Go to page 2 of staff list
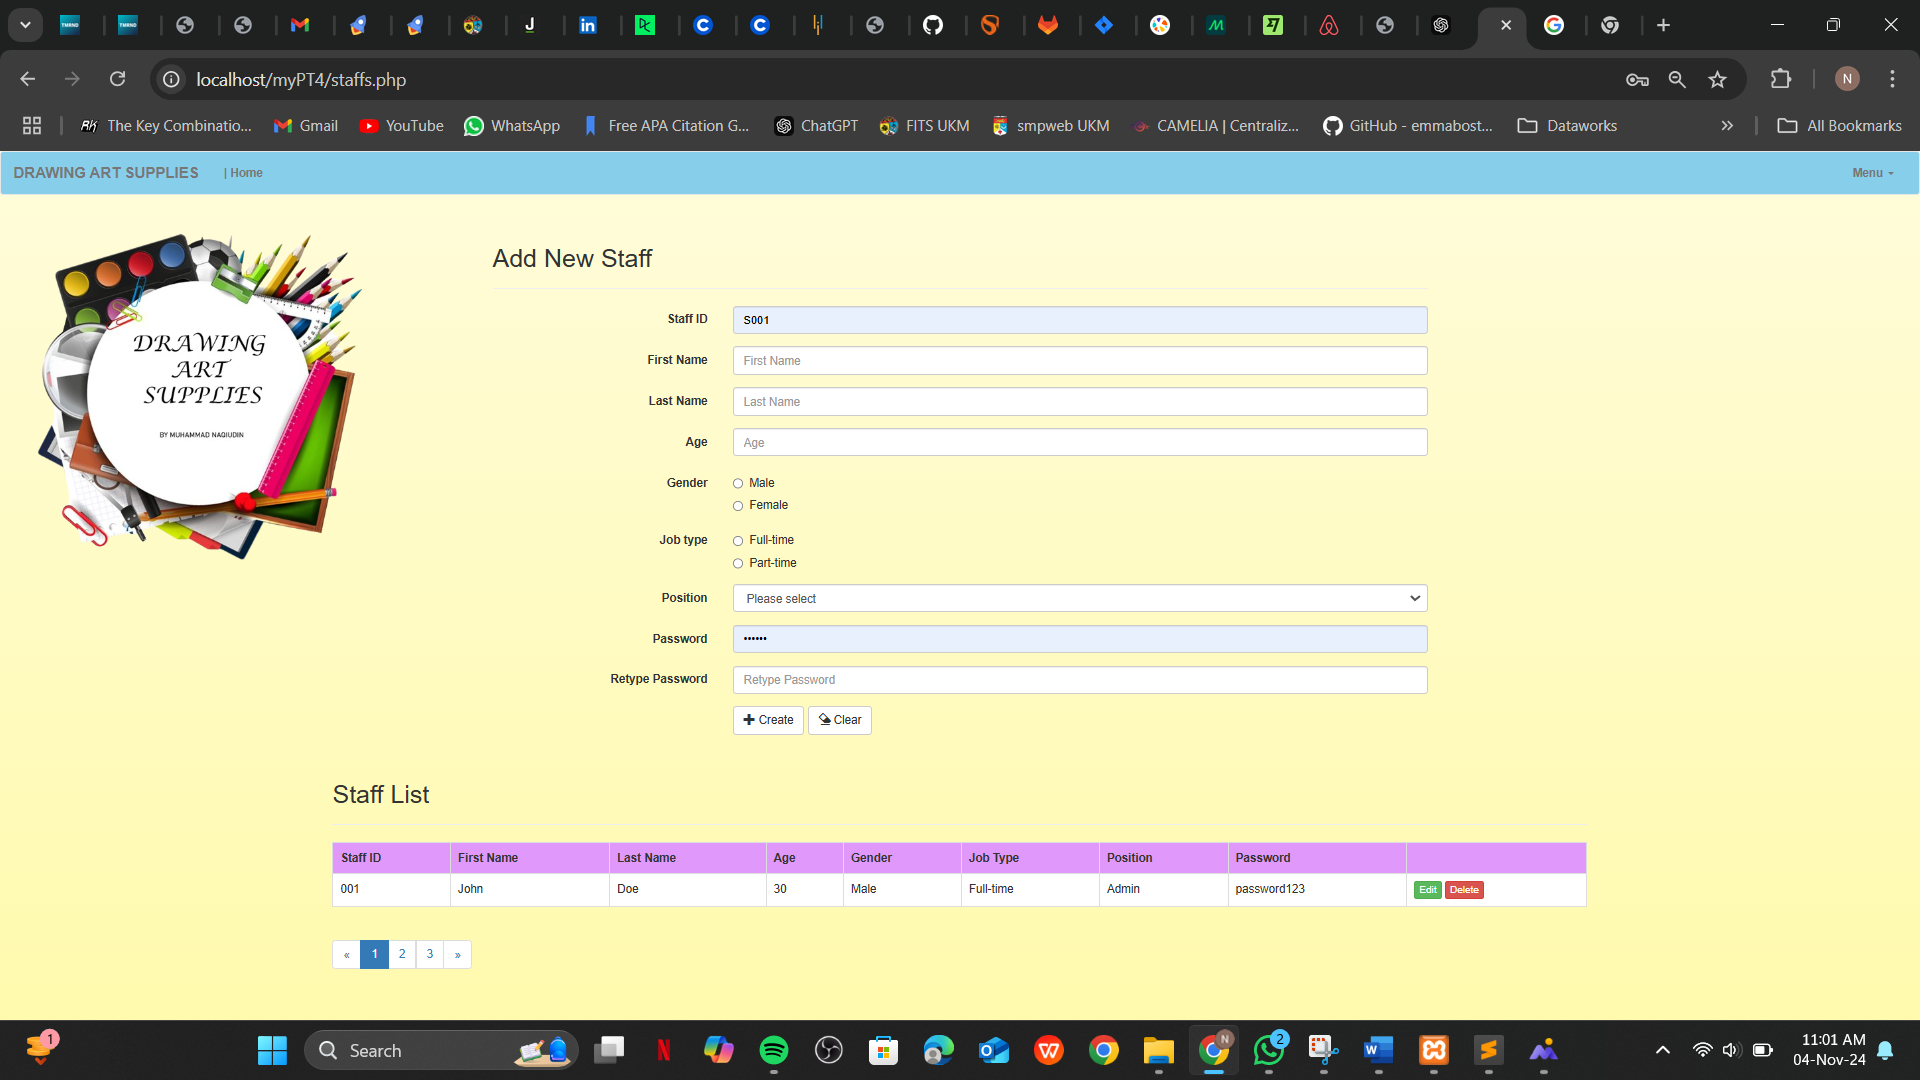Viewport: 1920px width, 1080px height. [x=402, y=954]
